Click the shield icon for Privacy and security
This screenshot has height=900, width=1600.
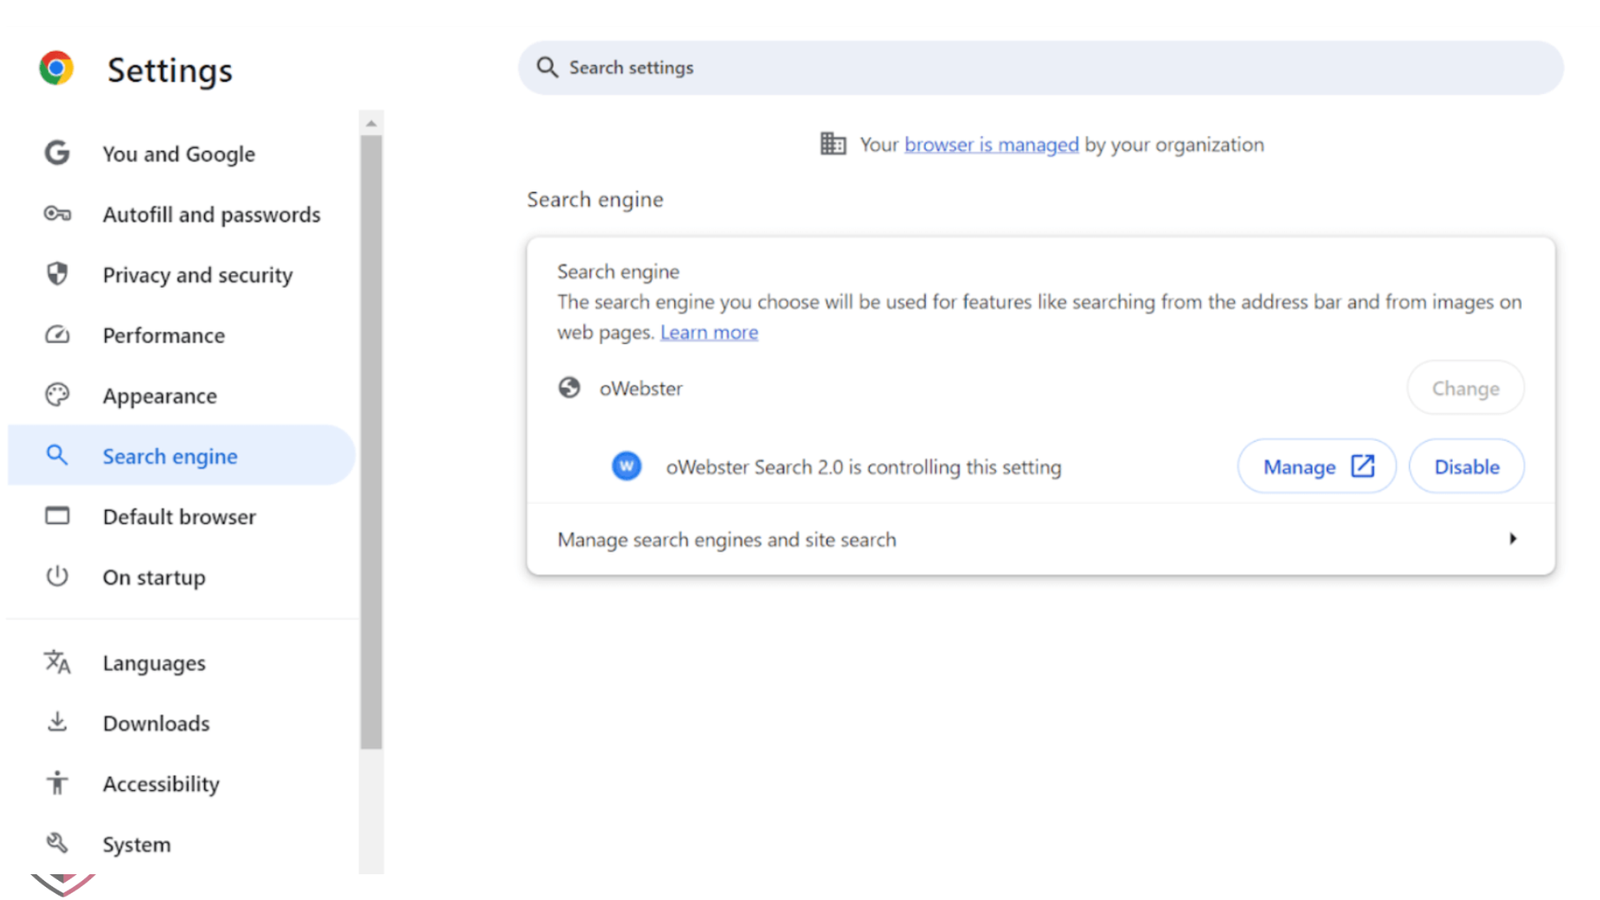(57, 274)
